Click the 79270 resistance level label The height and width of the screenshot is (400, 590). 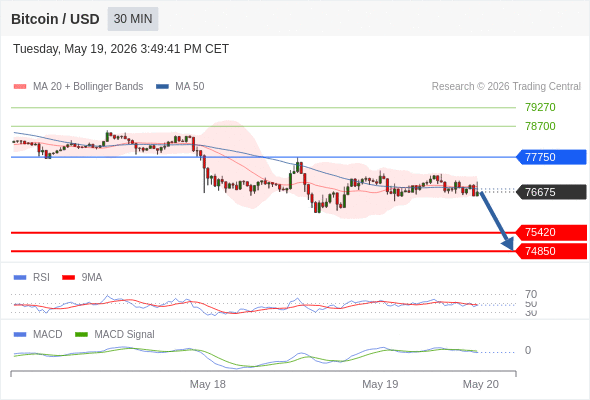point(540,107)
